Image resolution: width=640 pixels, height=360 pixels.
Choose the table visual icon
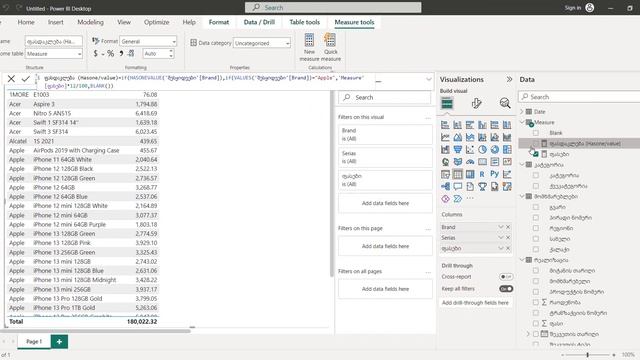458,174
